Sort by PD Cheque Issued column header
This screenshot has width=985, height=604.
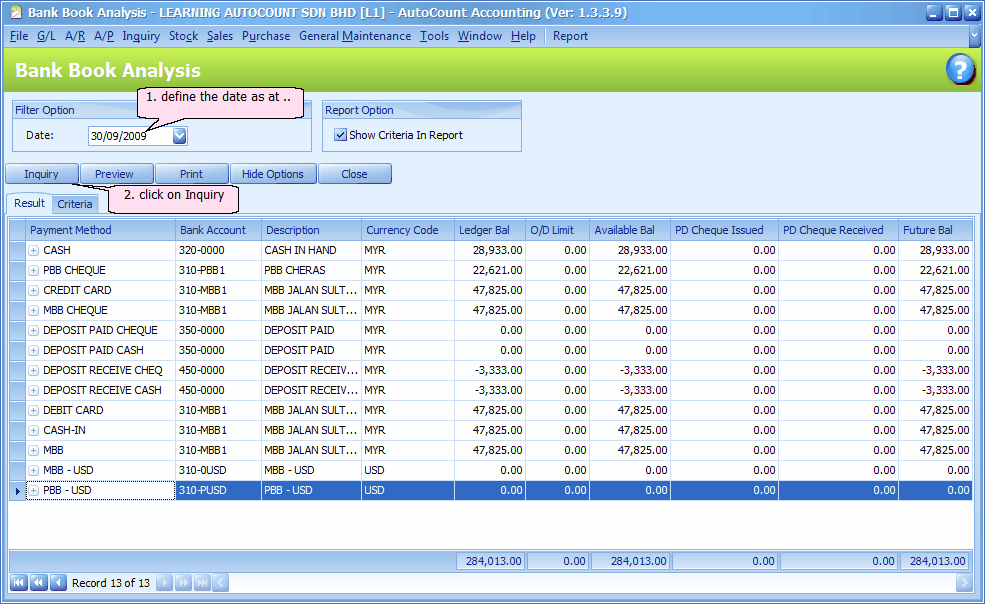point(724,230)
